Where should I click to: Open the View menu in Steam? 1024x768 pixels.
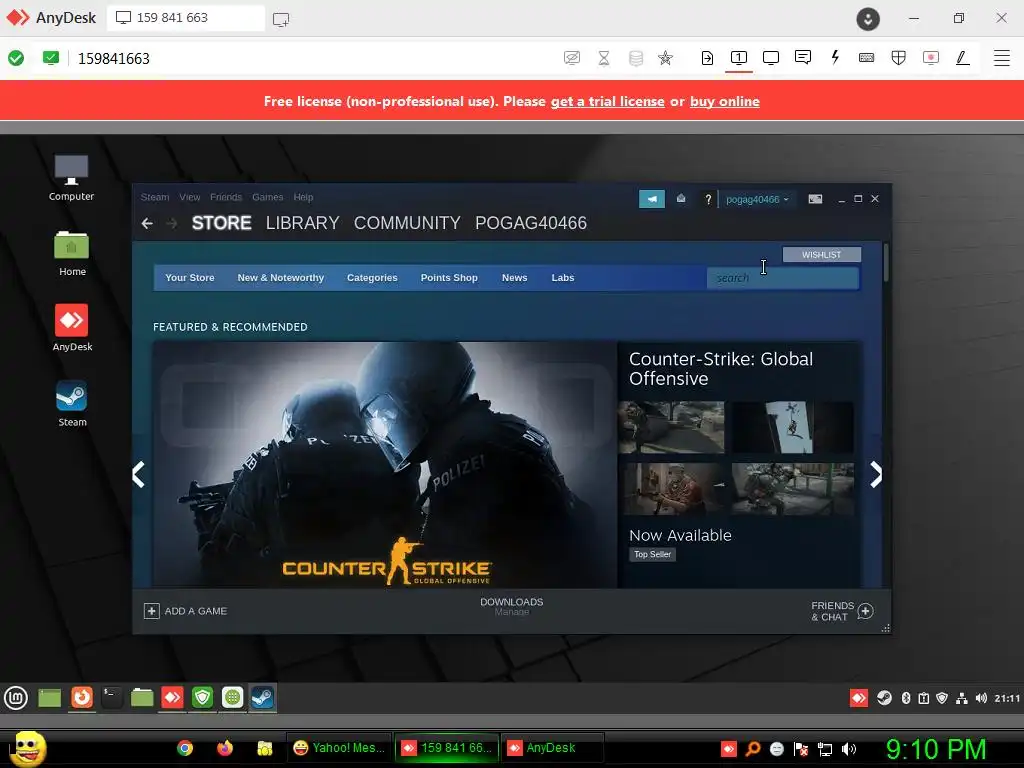189,197
